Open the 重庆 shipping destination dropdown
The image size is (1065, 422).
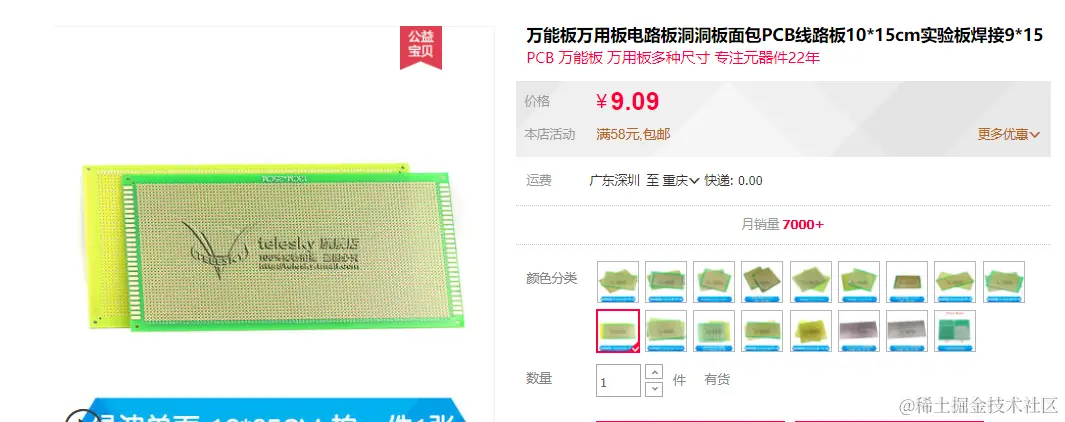681,181
